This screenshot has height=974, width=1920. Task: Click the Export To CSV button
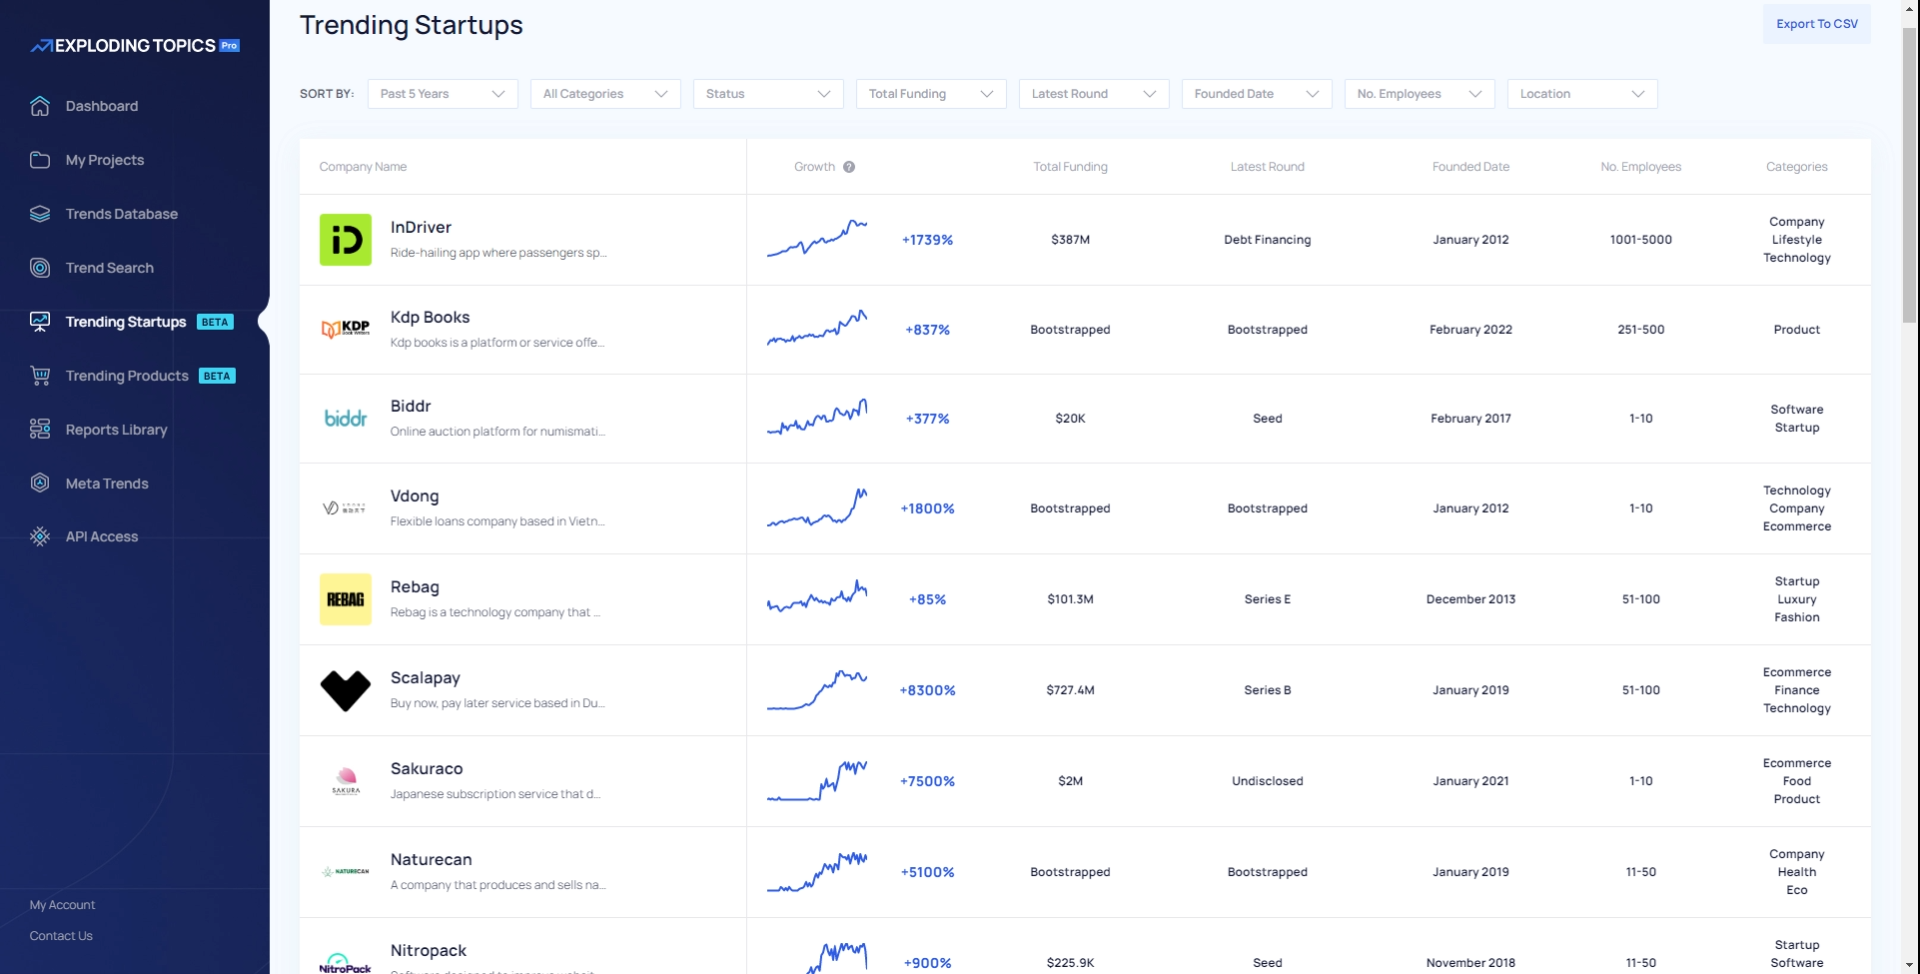click(1816, 24)
